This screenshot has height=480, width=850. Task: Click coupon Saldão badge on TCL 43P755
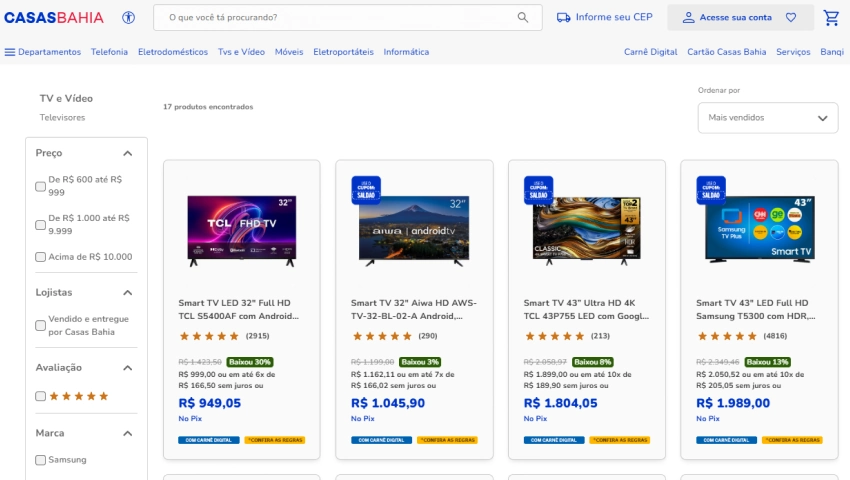[538, 190]
